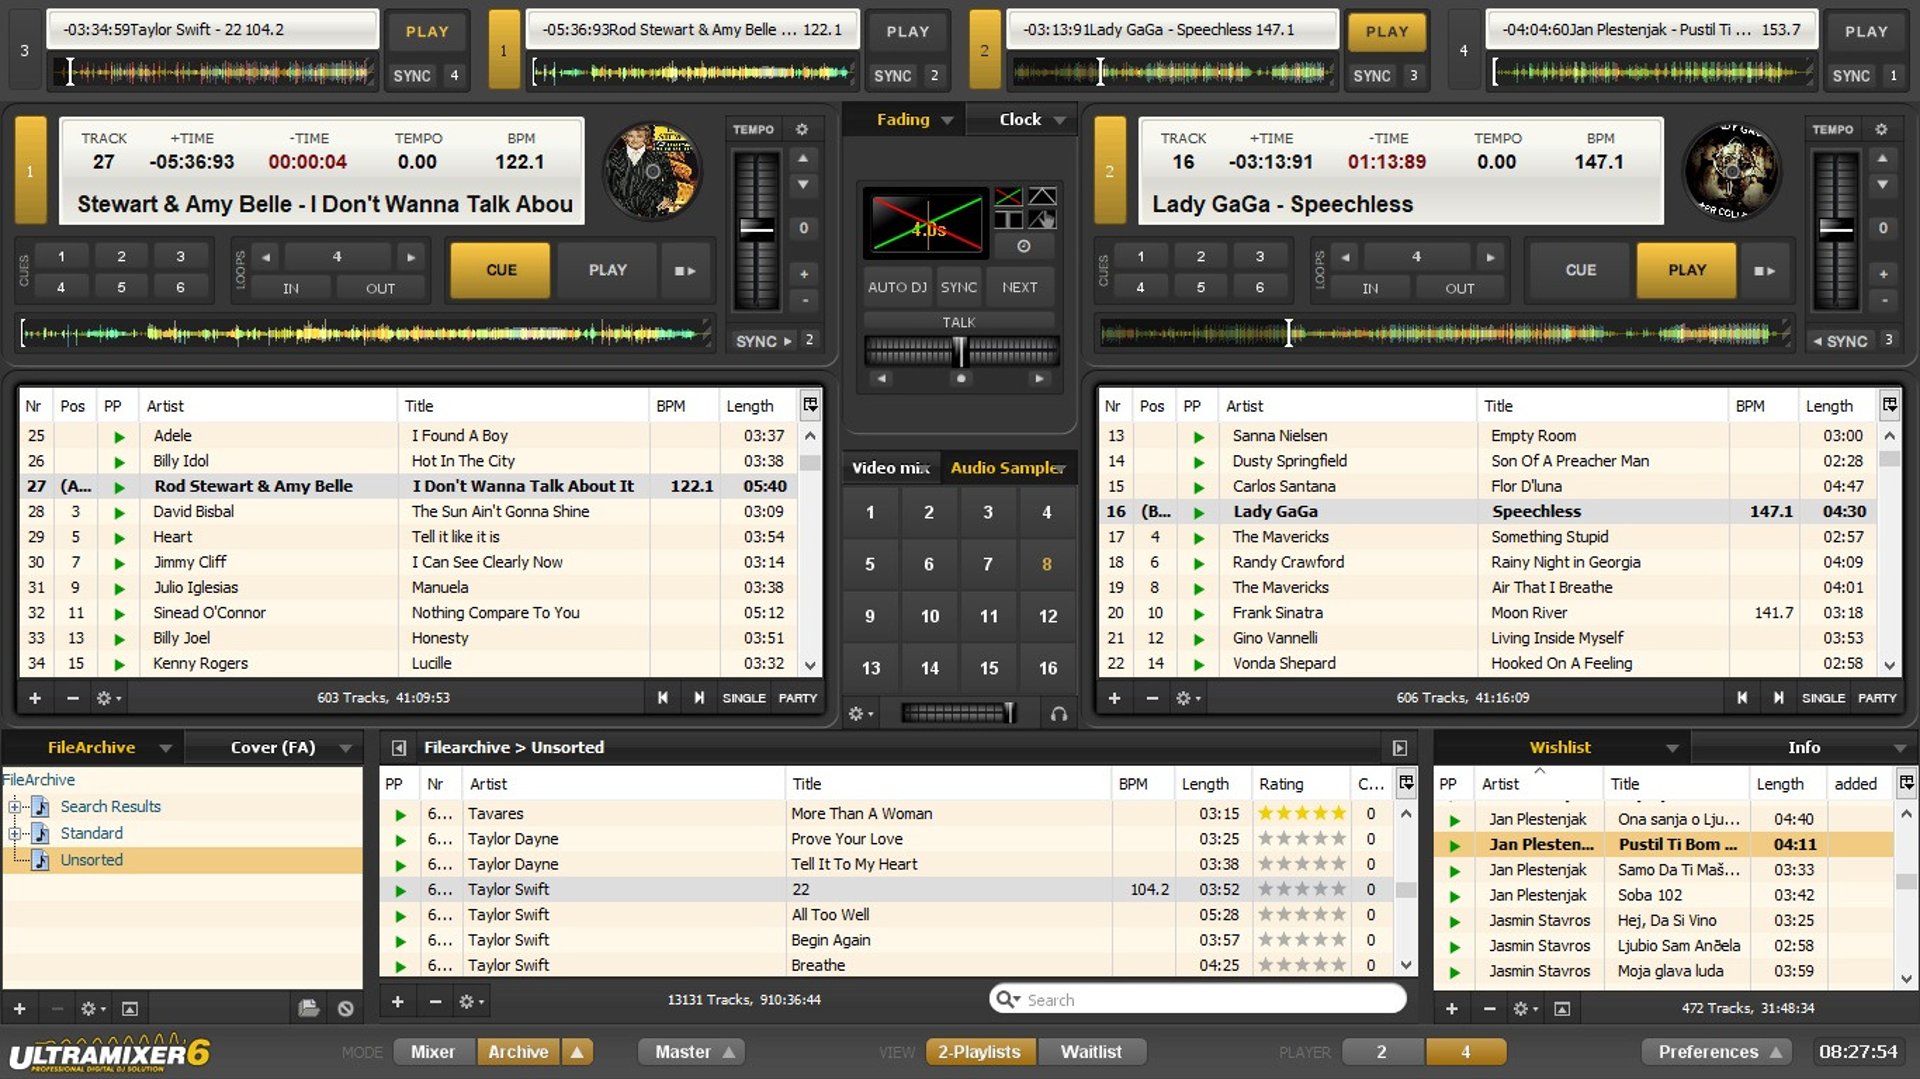Viewport: 1920px width, 1079px height.
Task: Click PLAY on deck 2
Action: pyautogui.click(x=1687, y=270)
